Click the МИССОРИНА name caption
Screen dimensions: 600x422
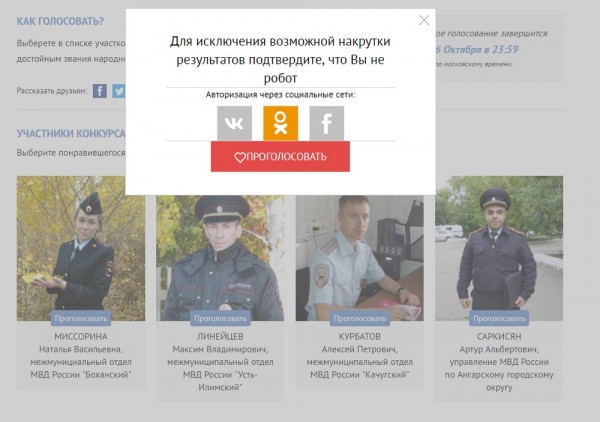click(81, 336)
